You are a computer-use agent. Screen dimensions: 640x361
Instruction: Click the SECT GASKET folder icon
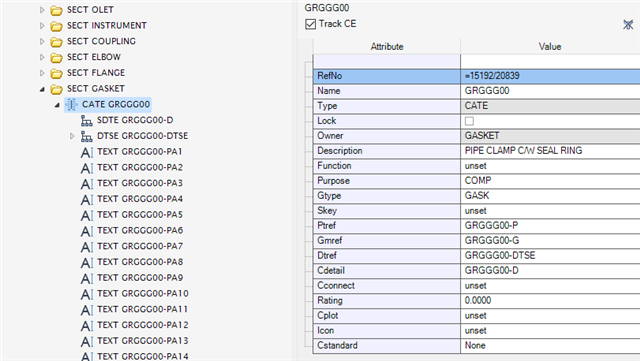point(56,89)
